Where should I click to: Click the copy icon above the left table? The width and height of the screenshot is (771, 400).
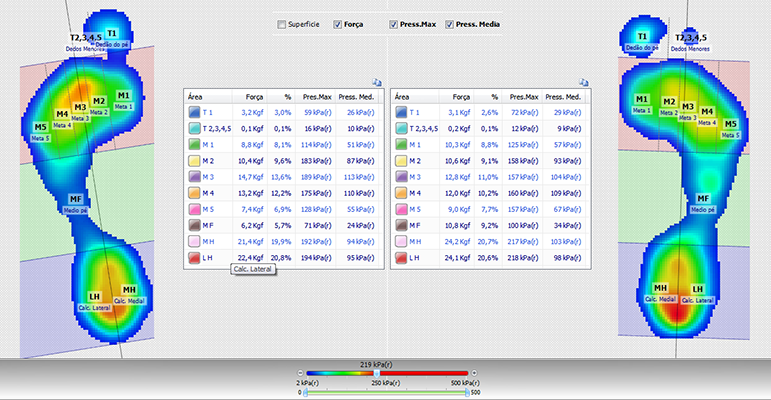pyautogui.click(x=376, y=83)
